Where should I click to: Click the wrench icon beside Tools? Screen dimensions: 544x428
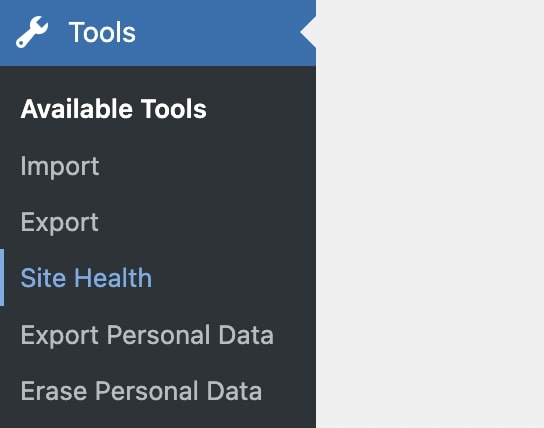(32, 32)
